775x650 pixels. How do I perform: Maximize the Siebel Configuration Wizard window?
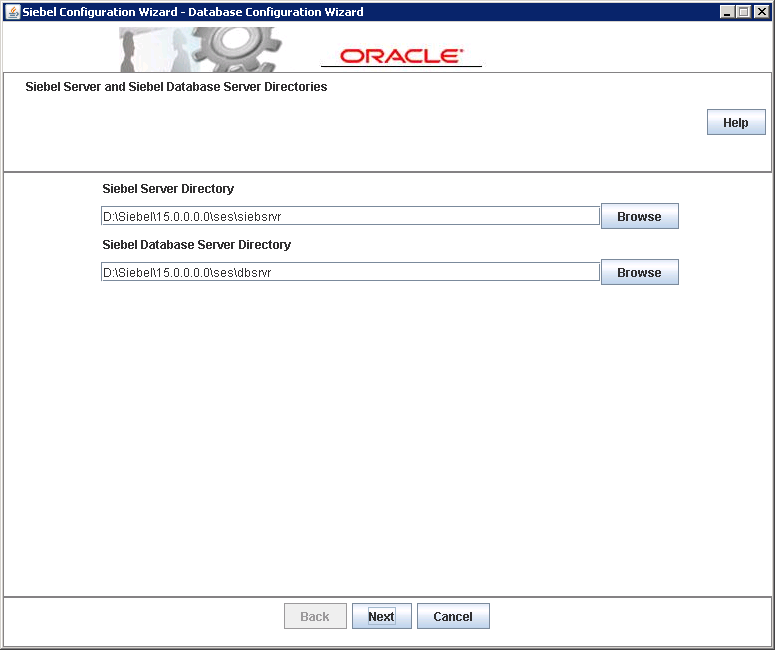coord(744,12)
